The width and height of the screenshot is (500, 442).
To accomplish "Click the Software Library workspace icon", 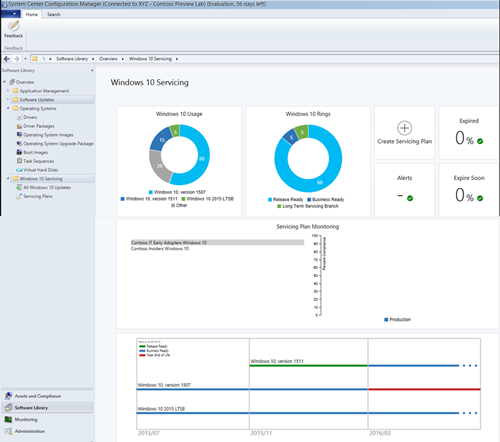I will click(x=8, y=408).
